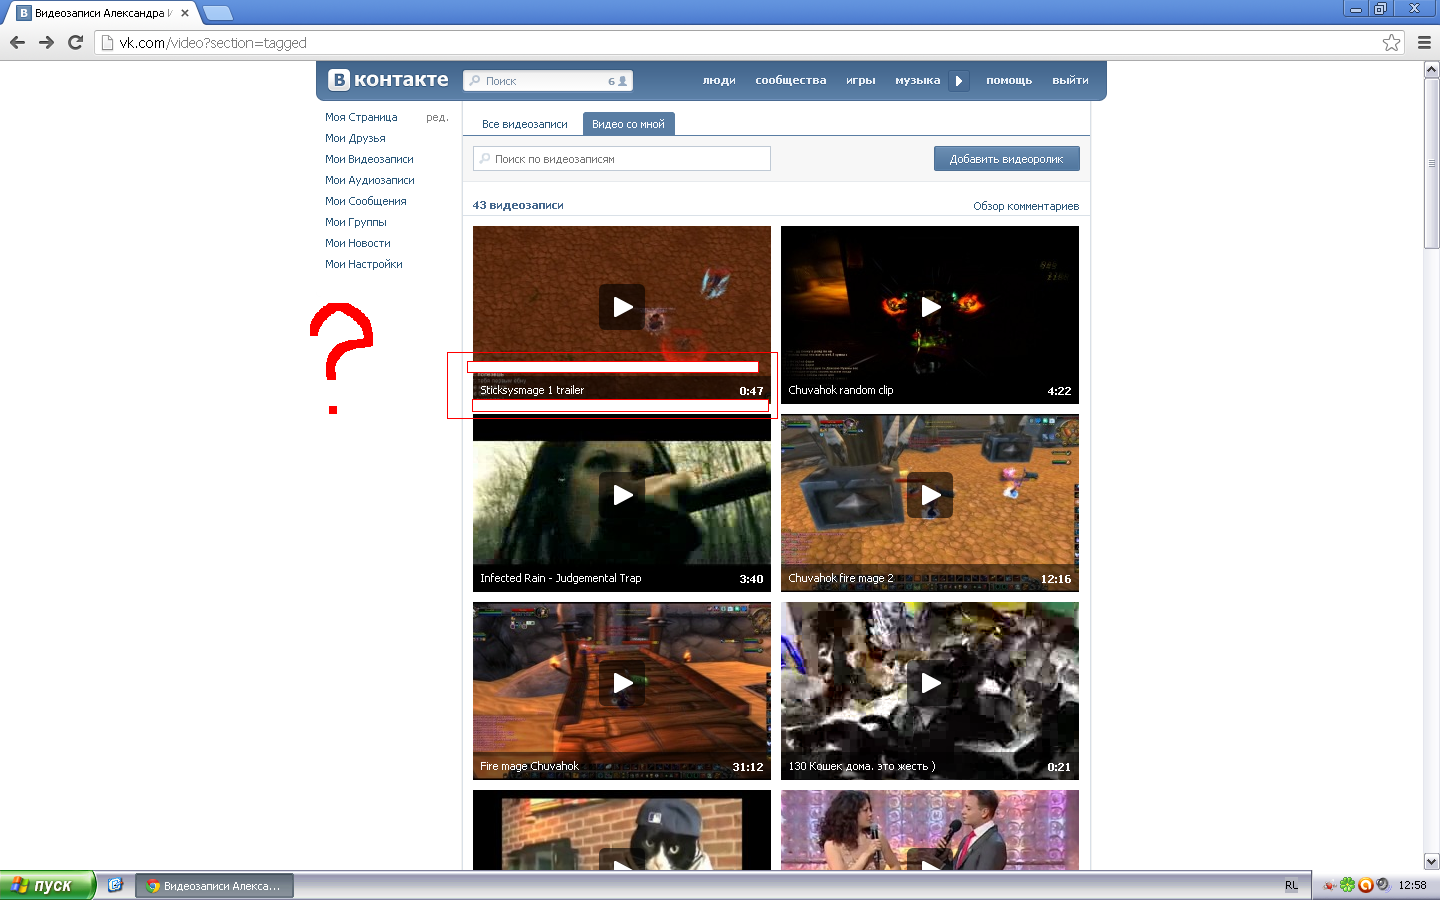Screen dimensions: 1440x900
Task: Click the Chuvahok random clip title
Action: pos(841,390)
